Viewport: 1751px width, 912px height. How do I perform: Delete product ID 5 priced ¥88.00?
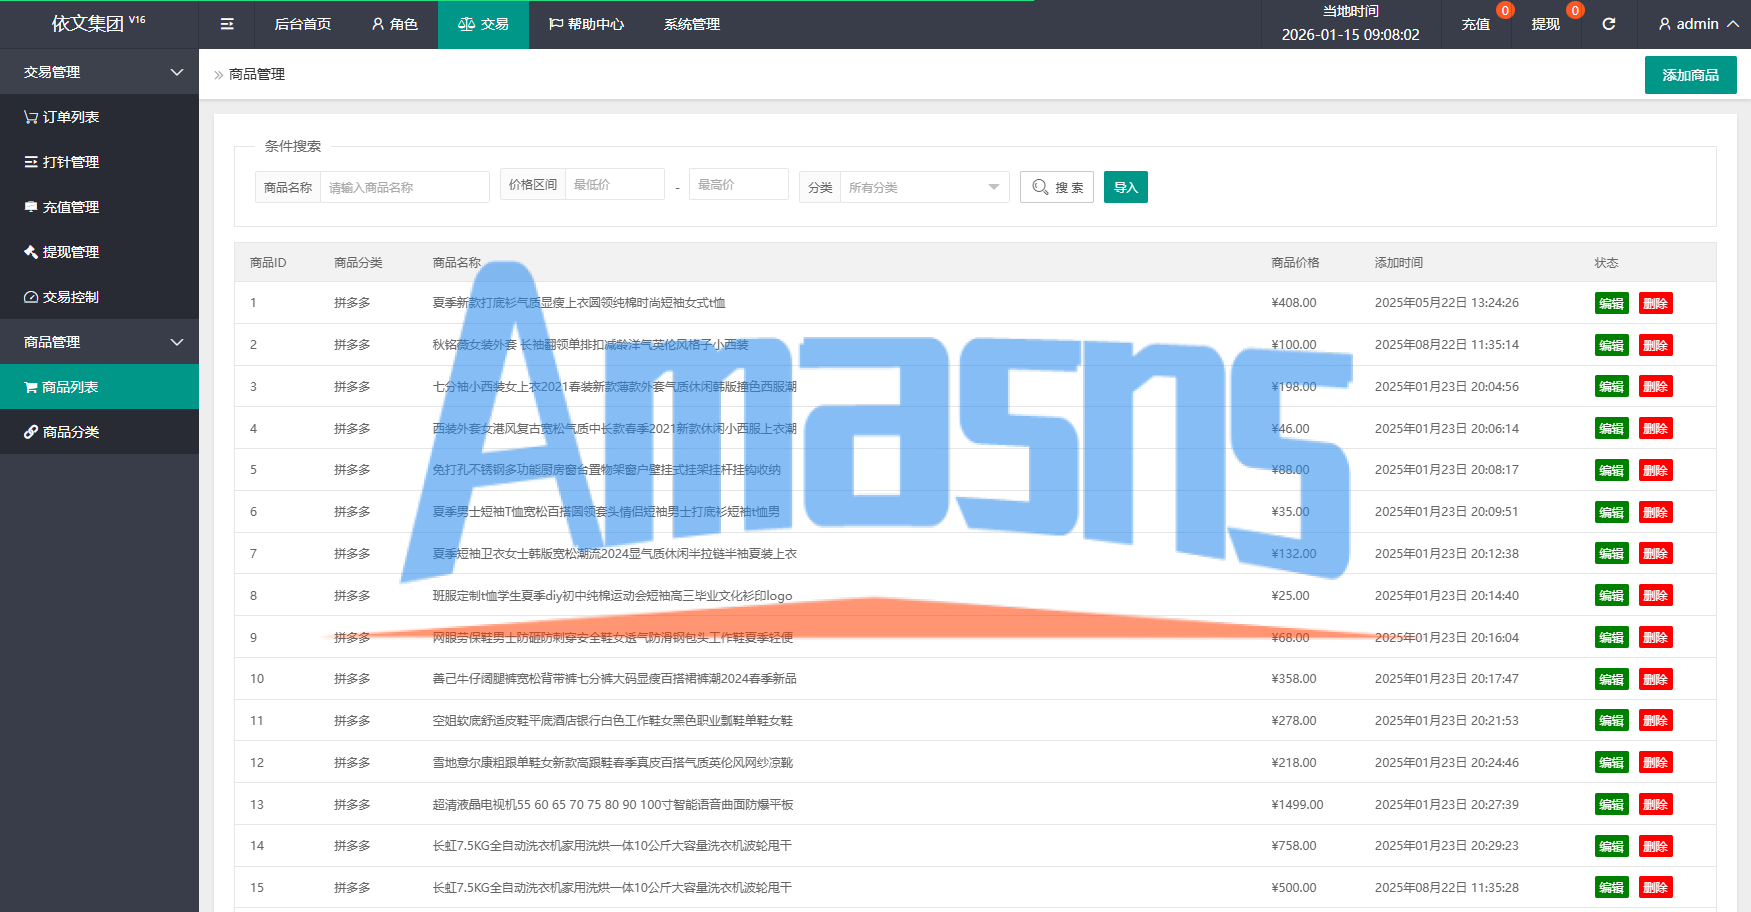[1656, 470]
